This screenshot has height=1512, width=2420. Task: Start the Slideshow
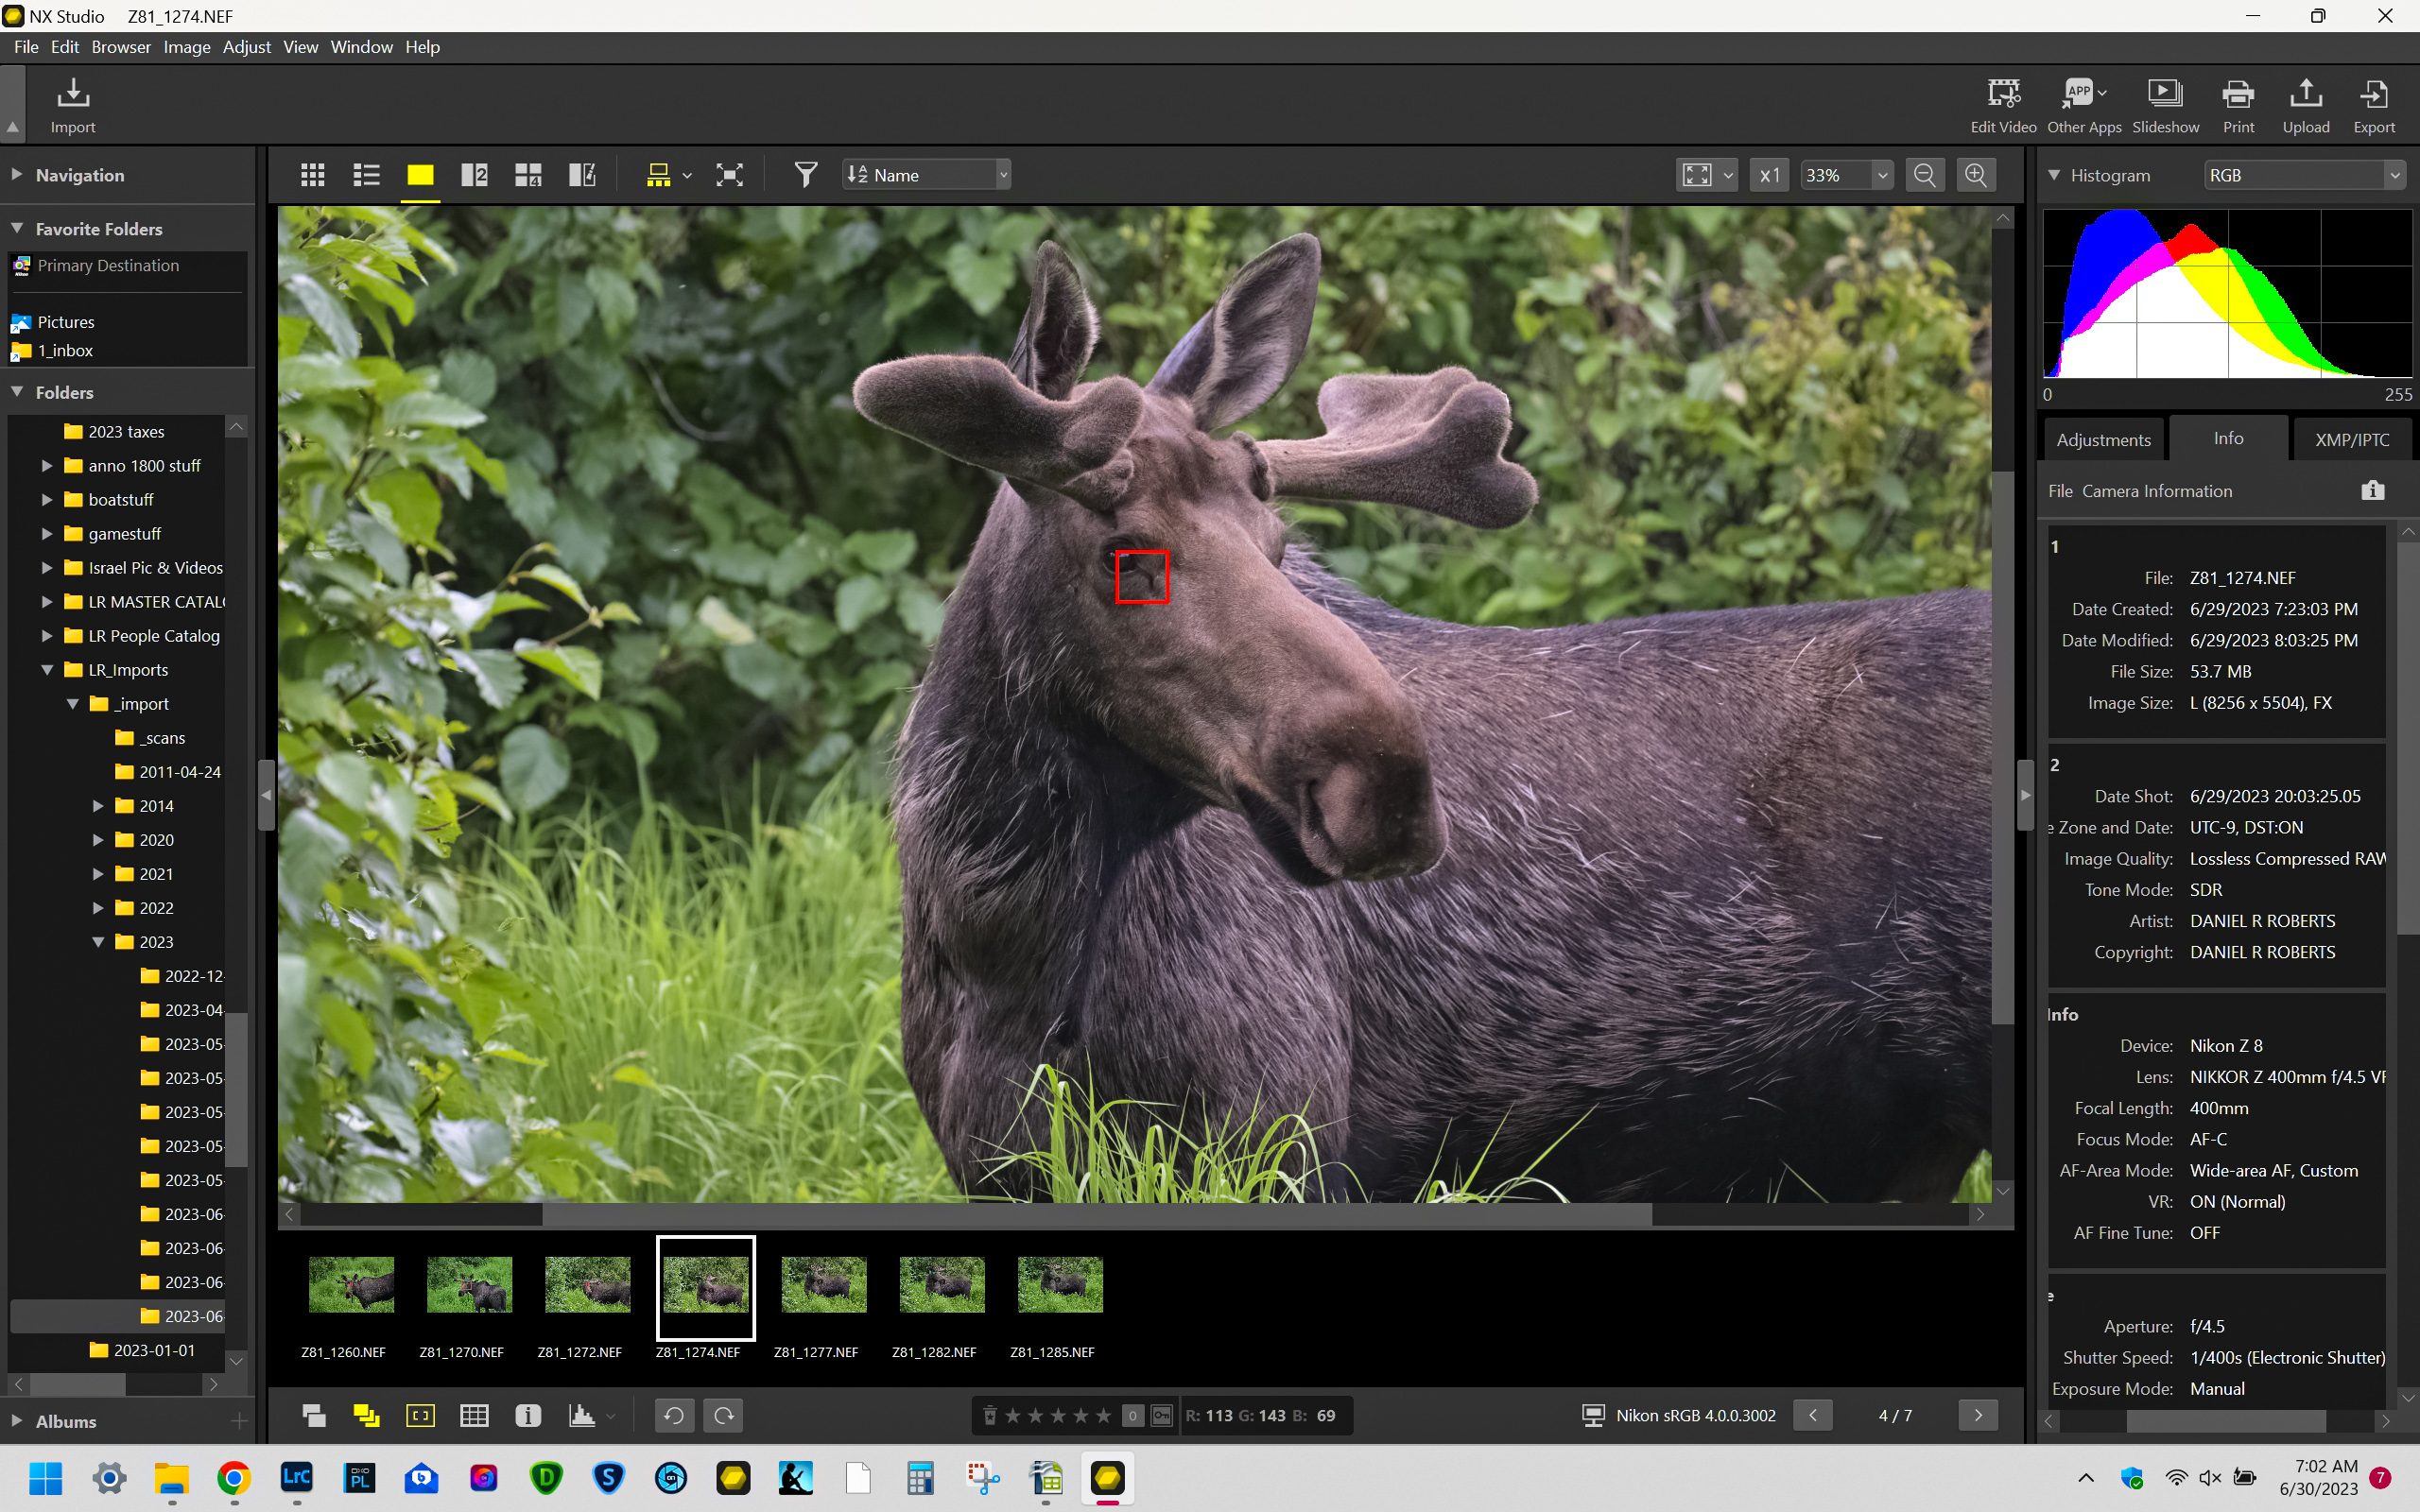point(2165,105)
